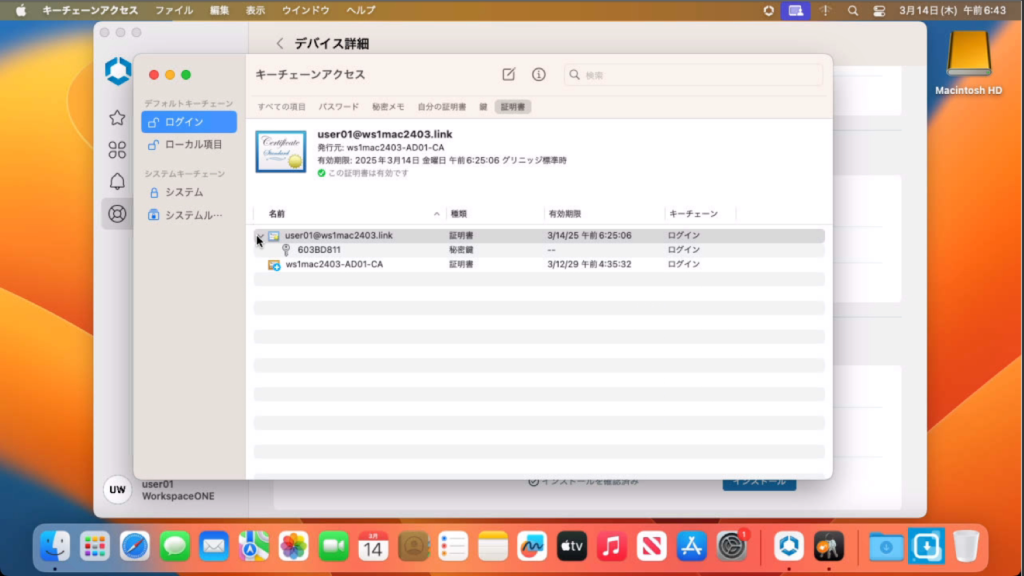Image resolution: width=1024 pixels, height=576 pixels.
Task: Switch to the 自分の証明書 tab
Action: point(441,106)
